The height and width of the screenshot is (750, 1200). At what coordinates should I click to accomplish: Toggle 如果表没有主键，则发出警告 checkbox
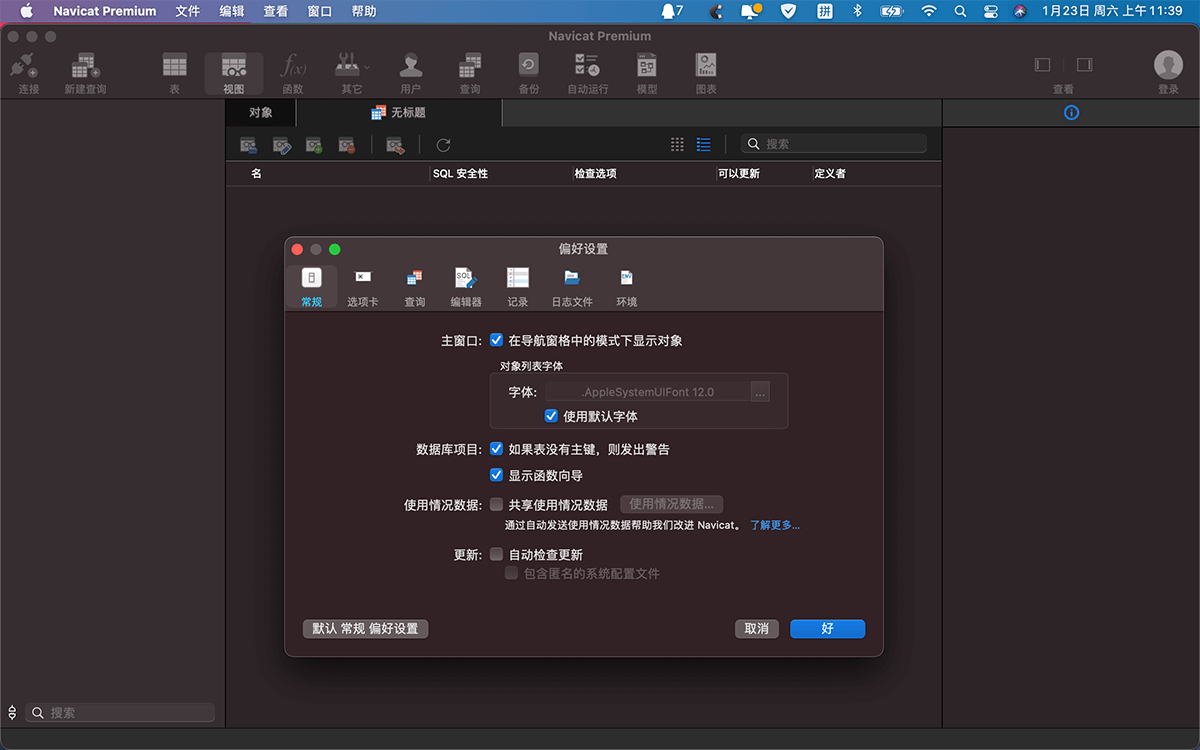[x=496, y=450]
